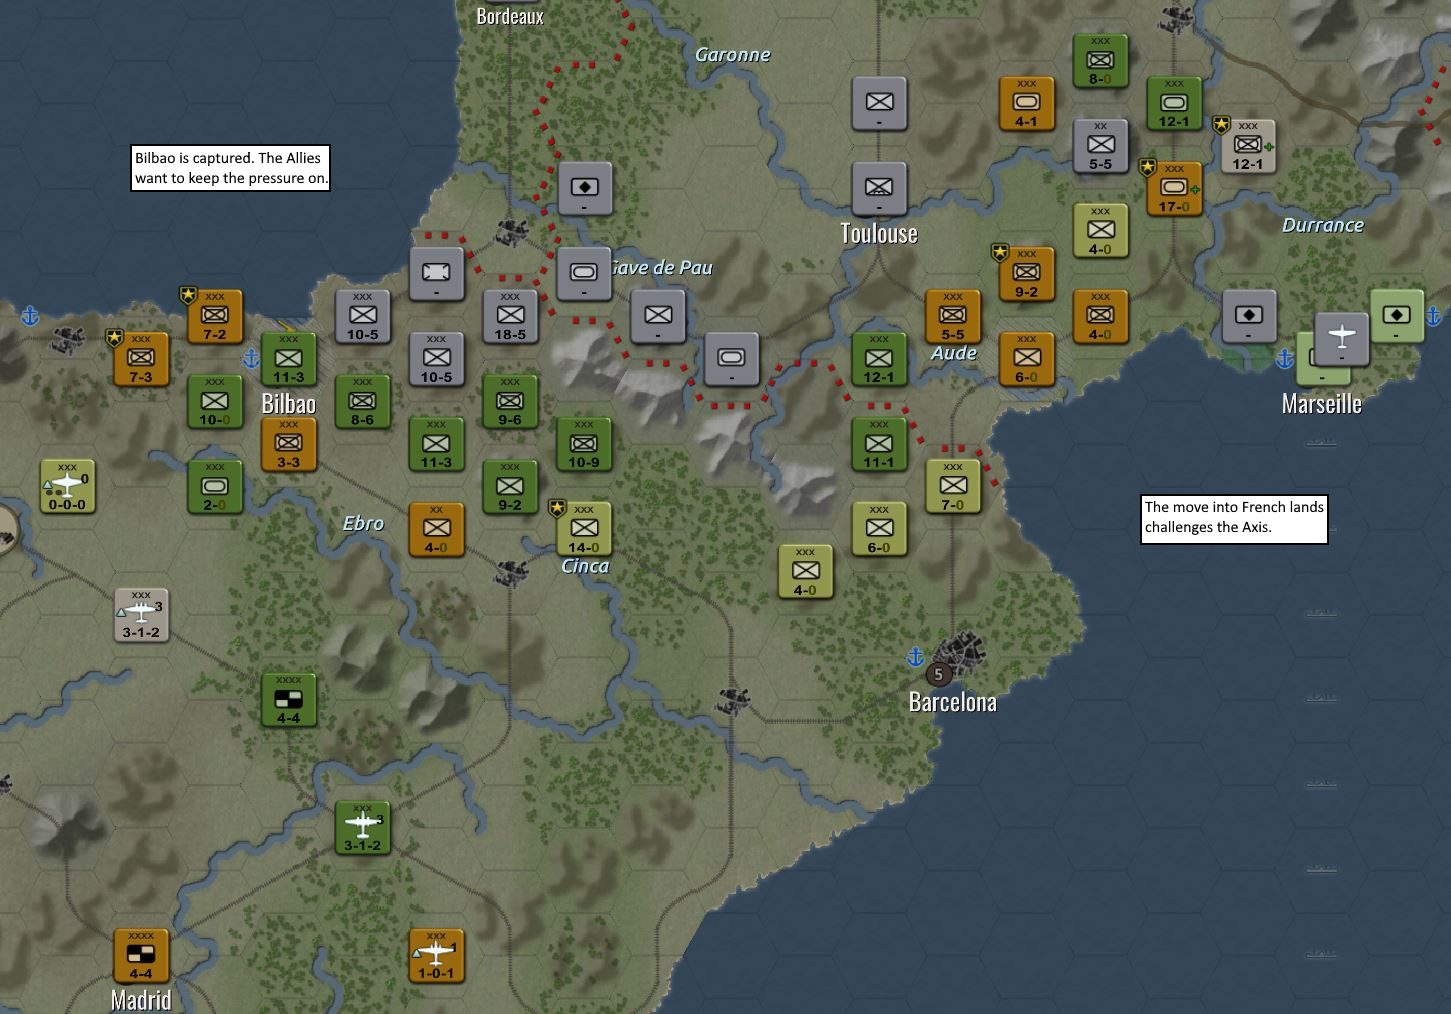Screen dimensions: 1451x1014
Task: Click the green 9-2 infantry unit
Action: pos(510,487)
